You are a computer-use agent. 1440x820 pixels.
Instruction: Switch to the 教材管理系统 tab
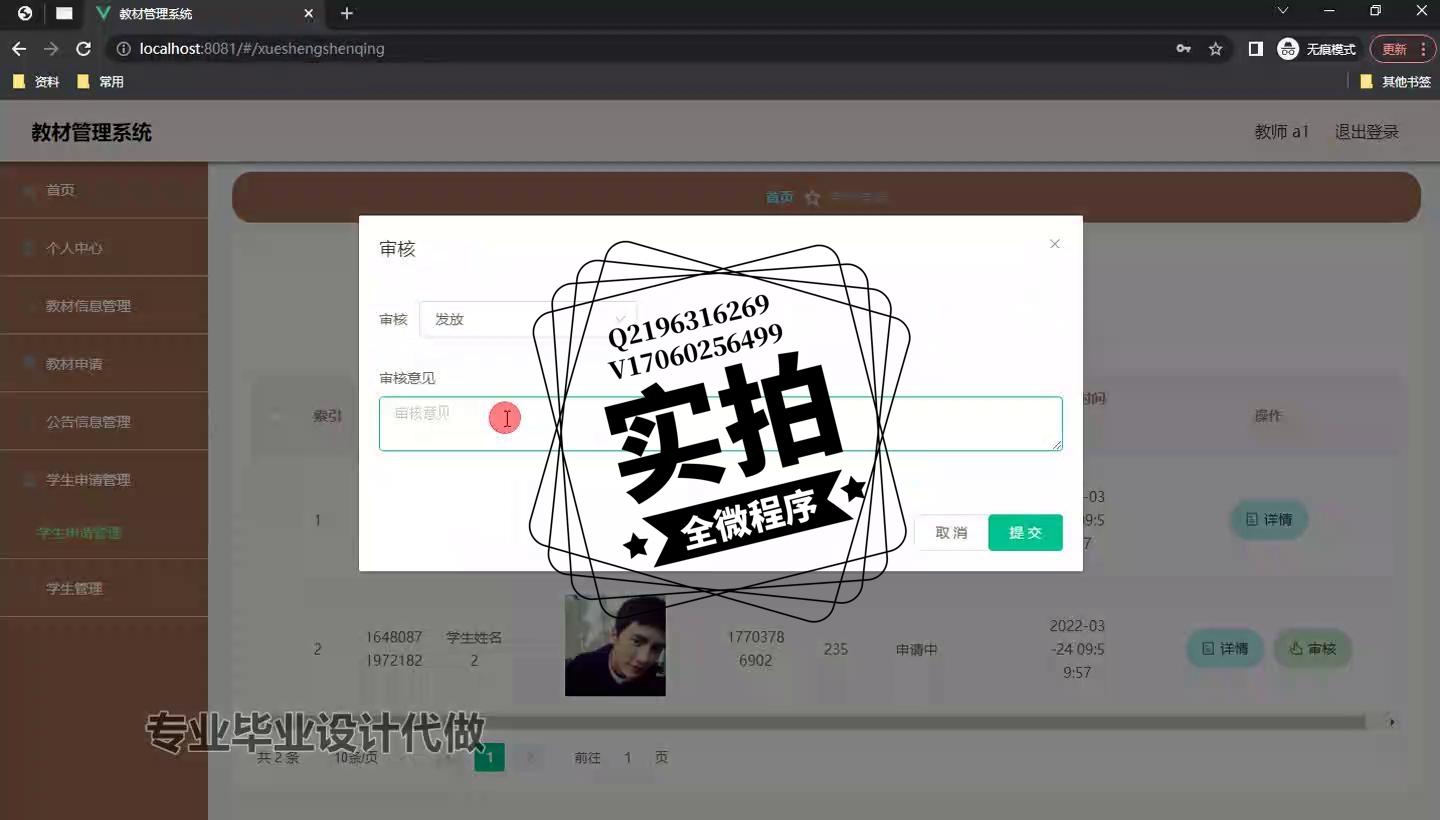tap(205, 14)
